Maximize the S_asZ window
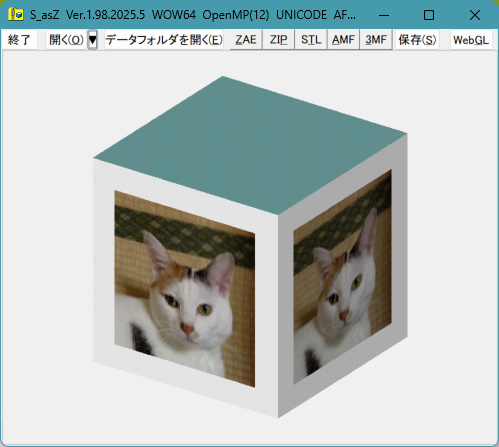 429,15
